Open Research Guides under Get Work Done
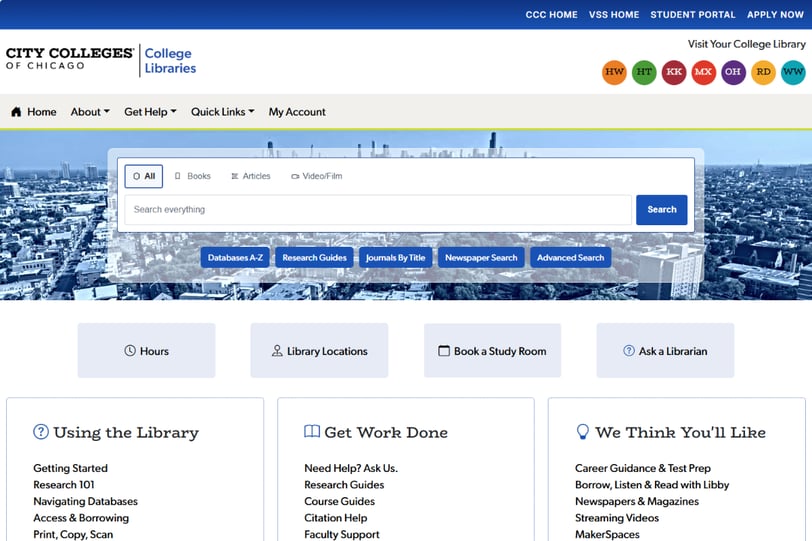The height and width of the screenshot is (541, 812). pos(344,485)
